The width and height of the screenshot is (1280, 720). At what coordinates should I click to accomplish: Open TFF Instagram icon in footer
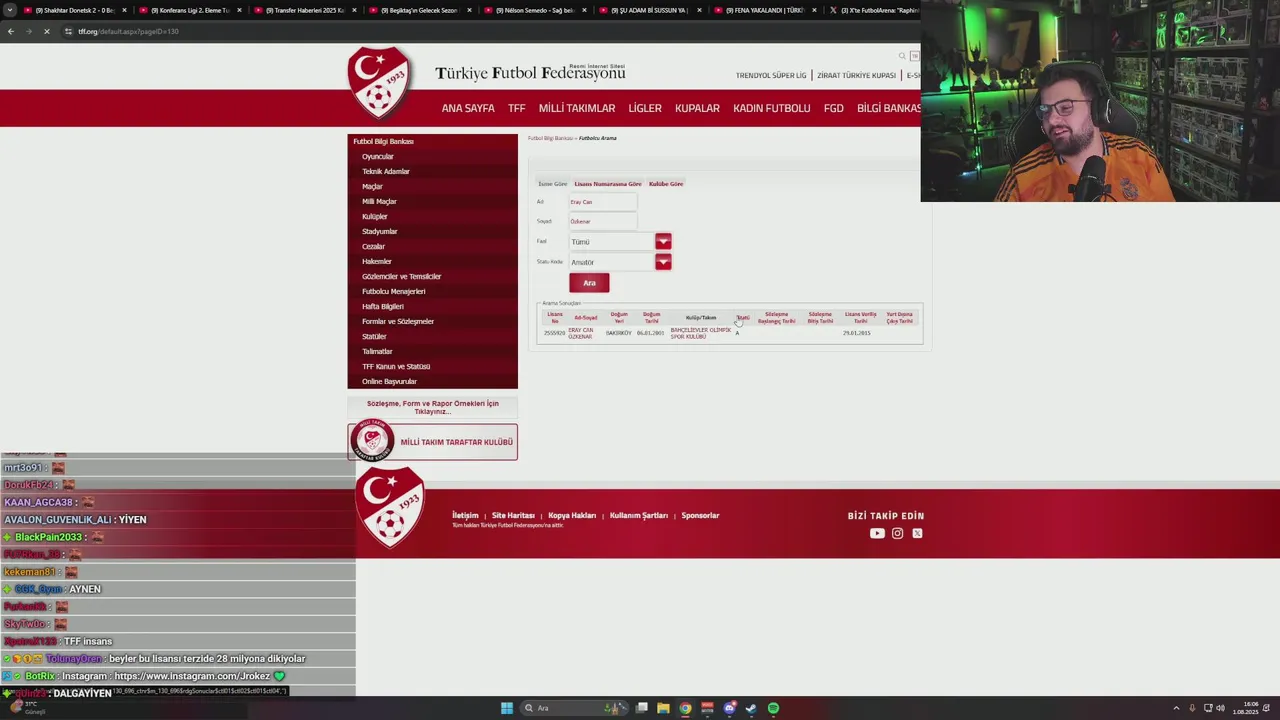[x=897, y=533]
